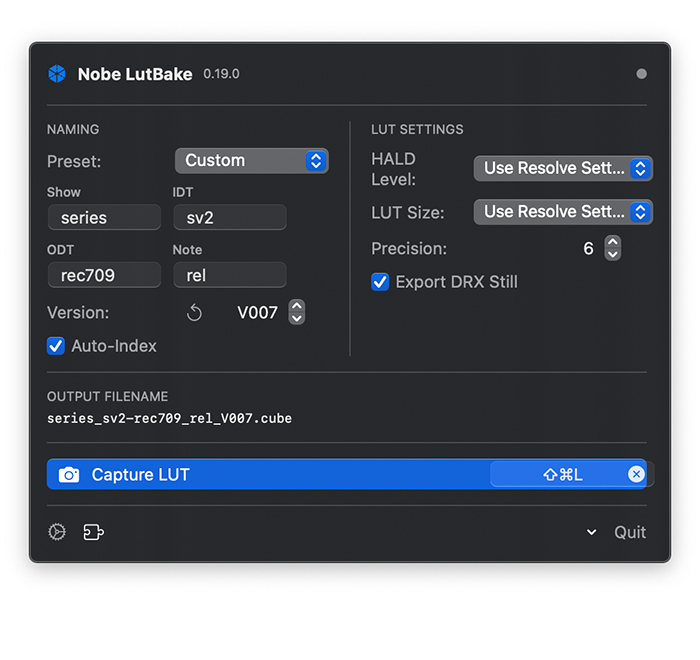Quit the application

(630, 532)
